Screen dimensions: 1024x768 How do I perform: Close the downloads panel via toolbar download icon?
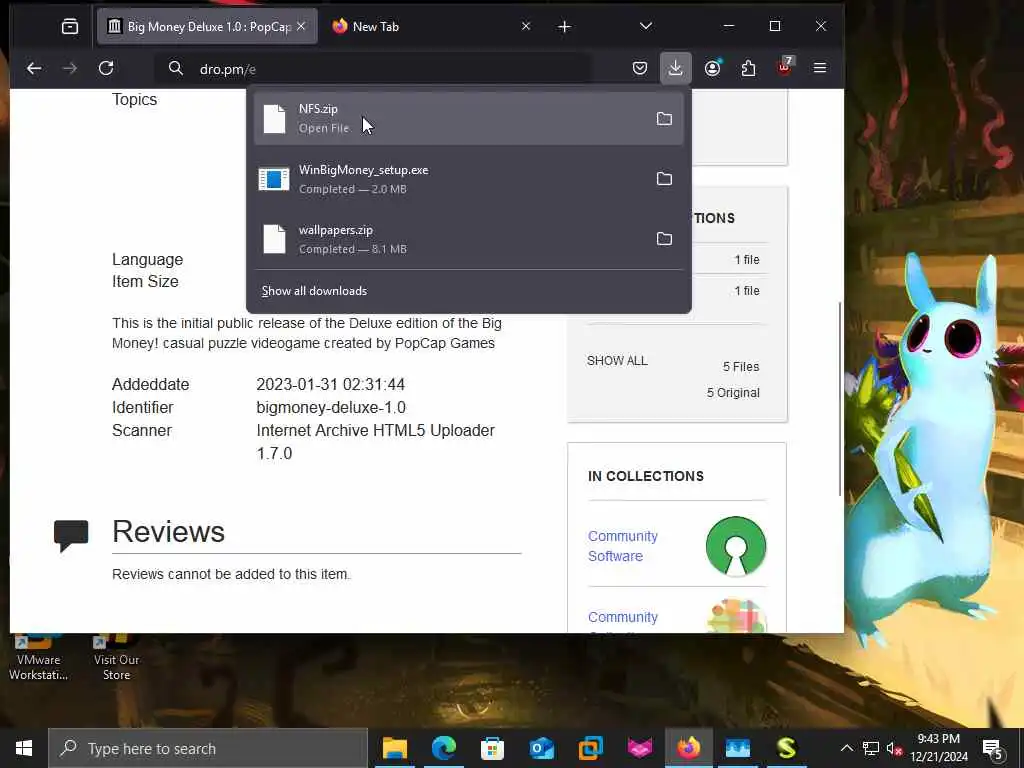pyautogui.click(x=675, y=68)
